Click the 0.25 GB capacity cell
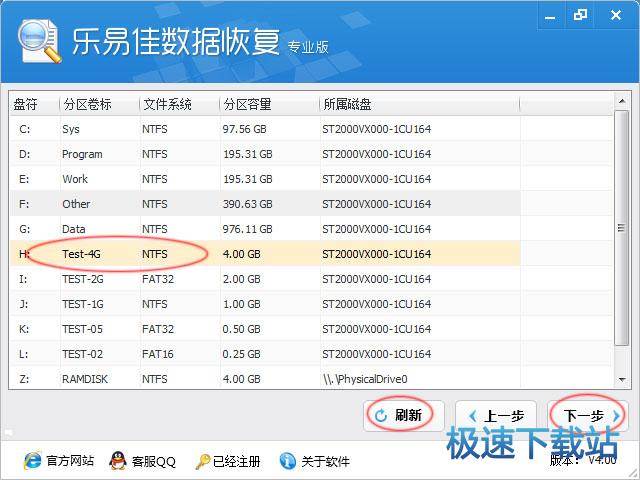 (x=241, y=353)
